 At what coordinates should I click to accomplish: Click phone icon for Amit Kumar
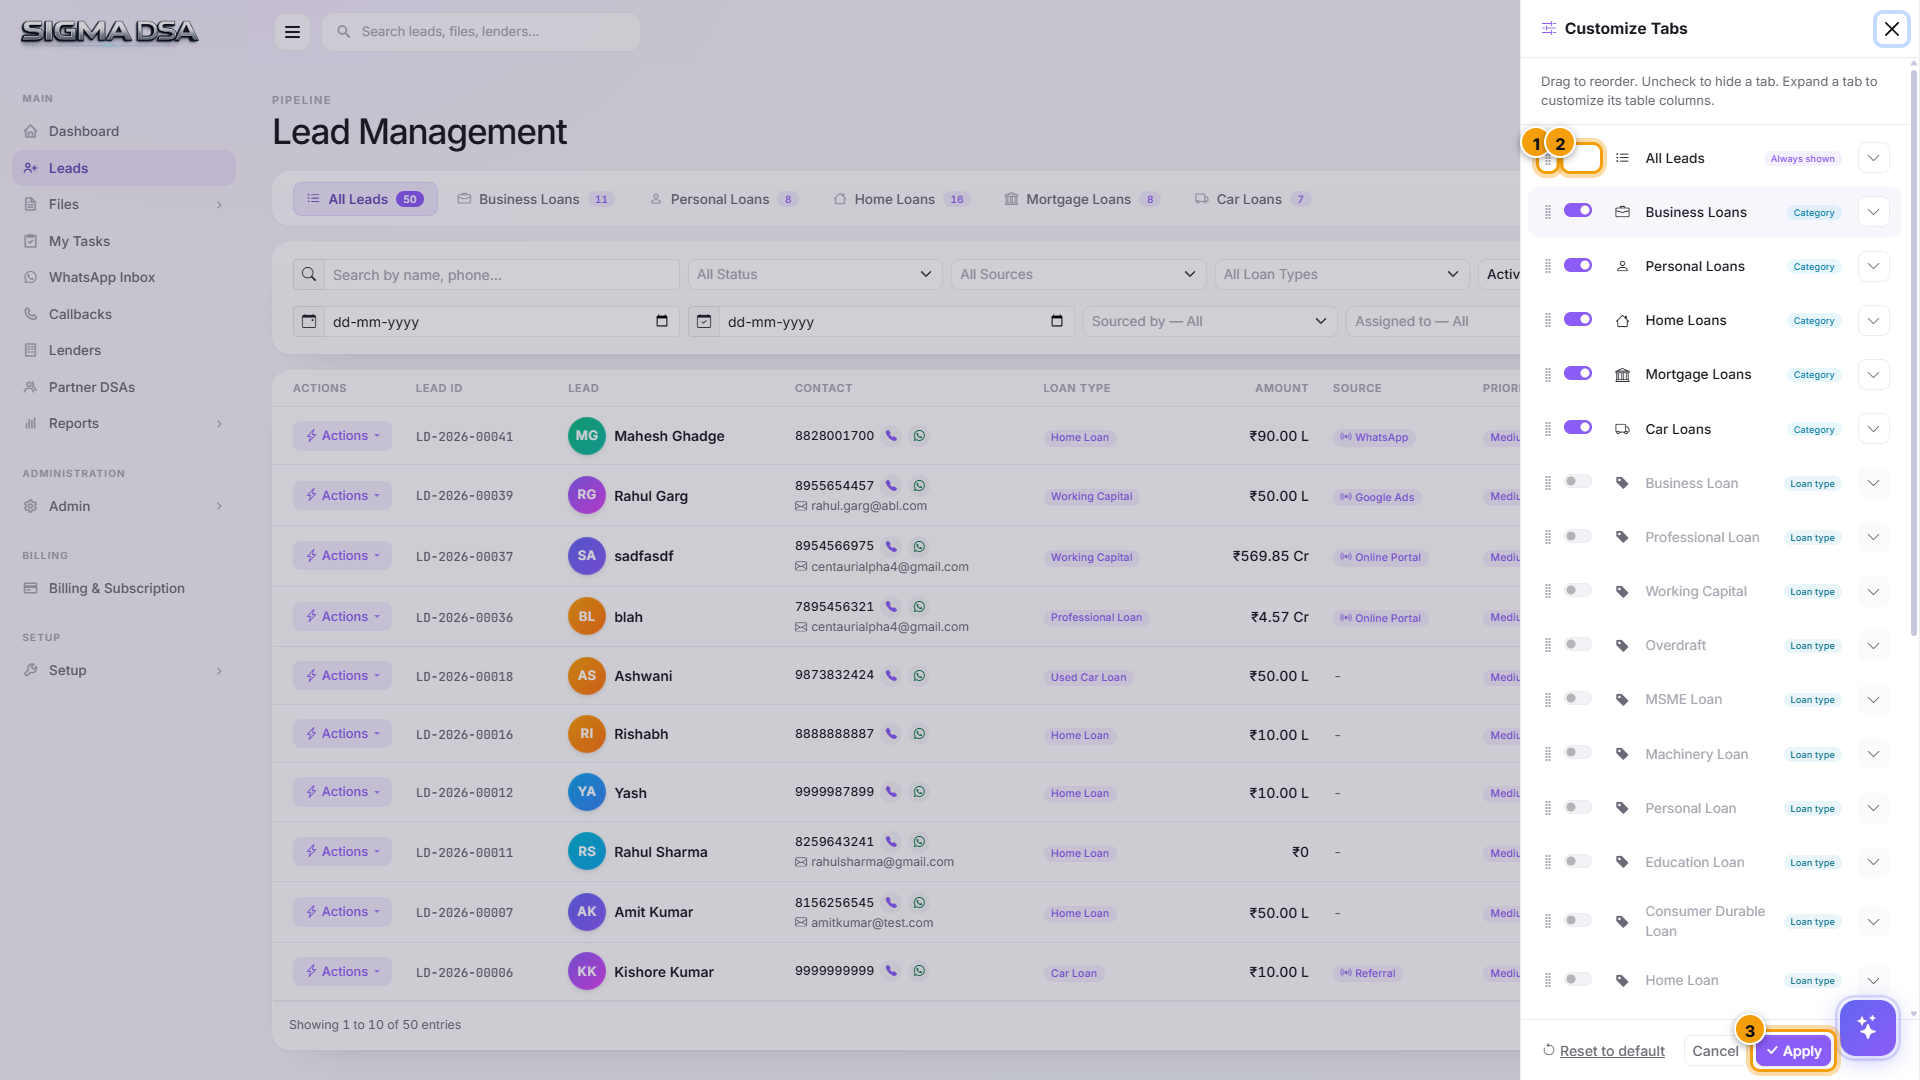891,903
